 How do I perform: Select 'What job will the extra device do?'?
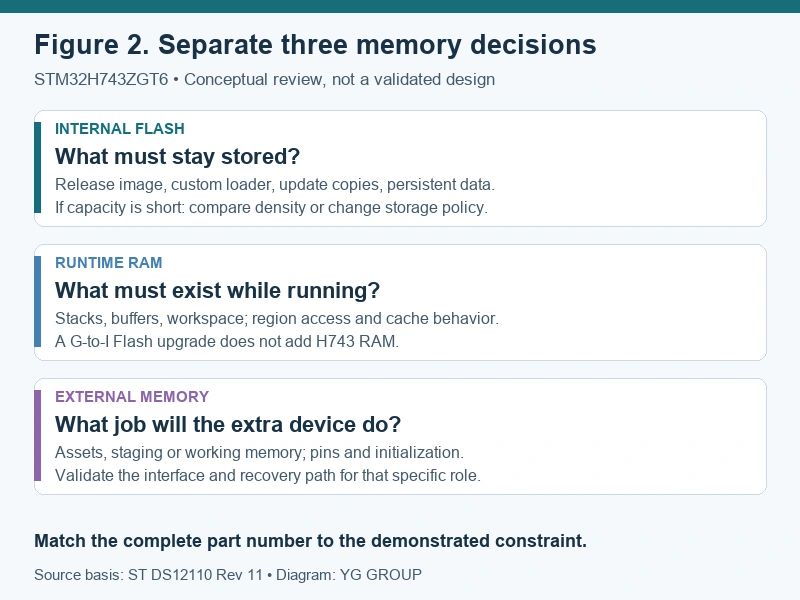tap(228, 425)
